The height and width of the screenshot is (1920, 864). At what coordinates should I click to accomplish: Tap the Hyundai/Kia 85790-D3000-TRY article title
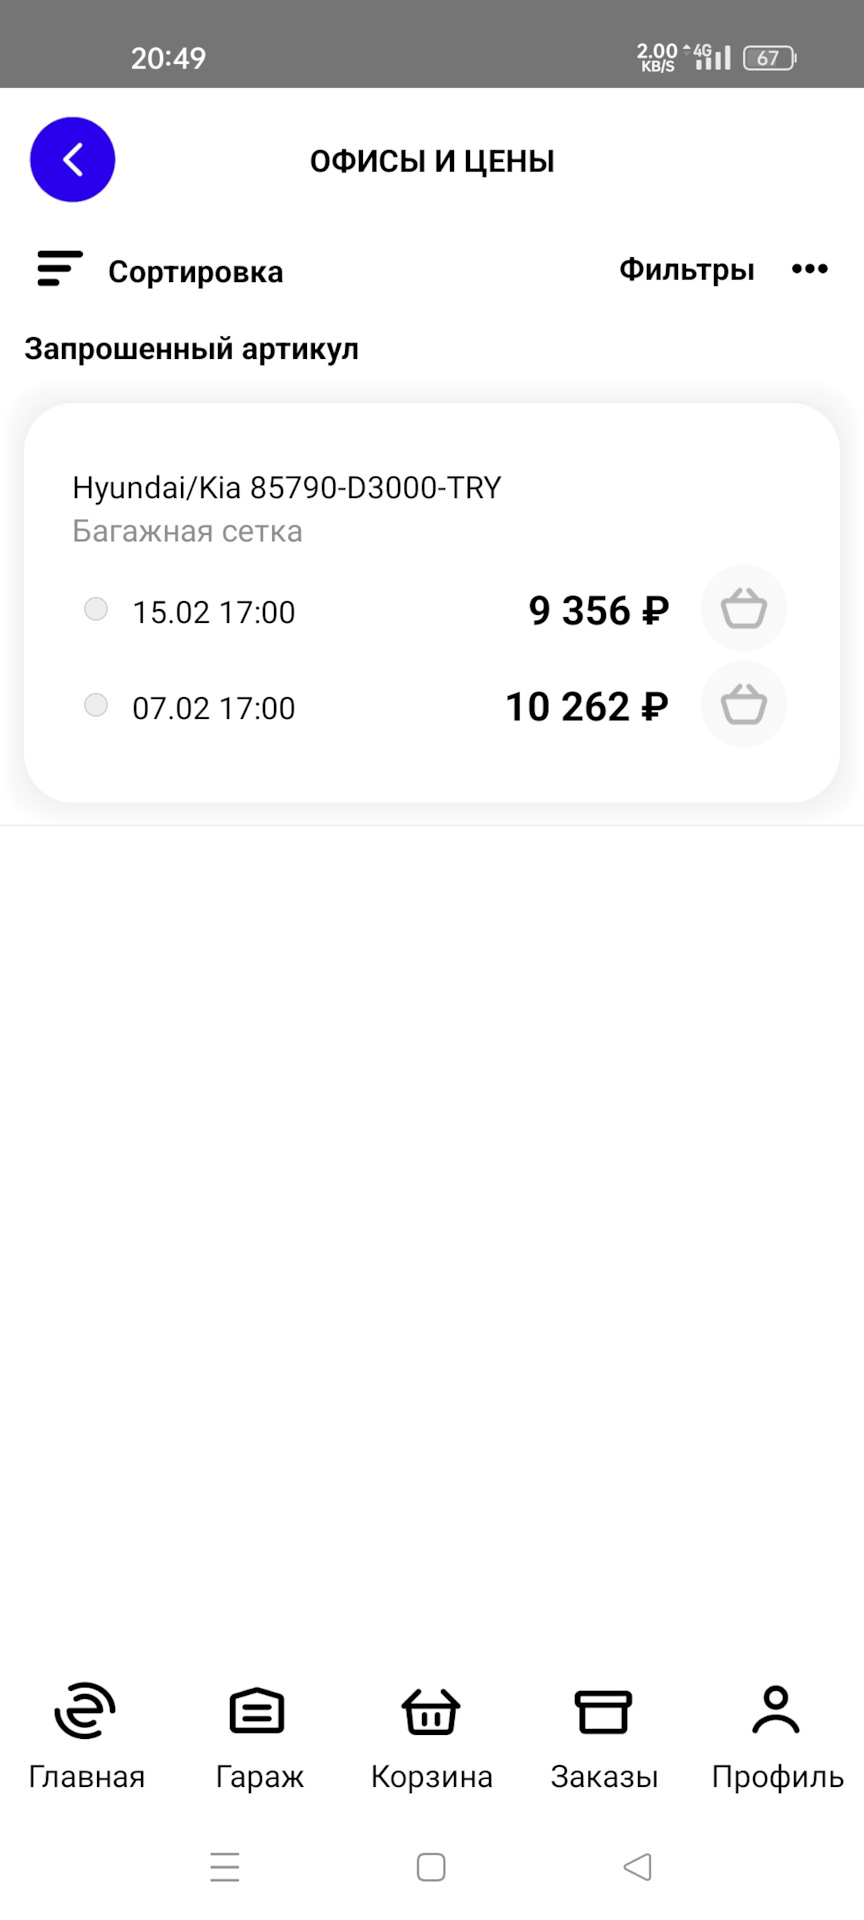click(x=286, y=488)
